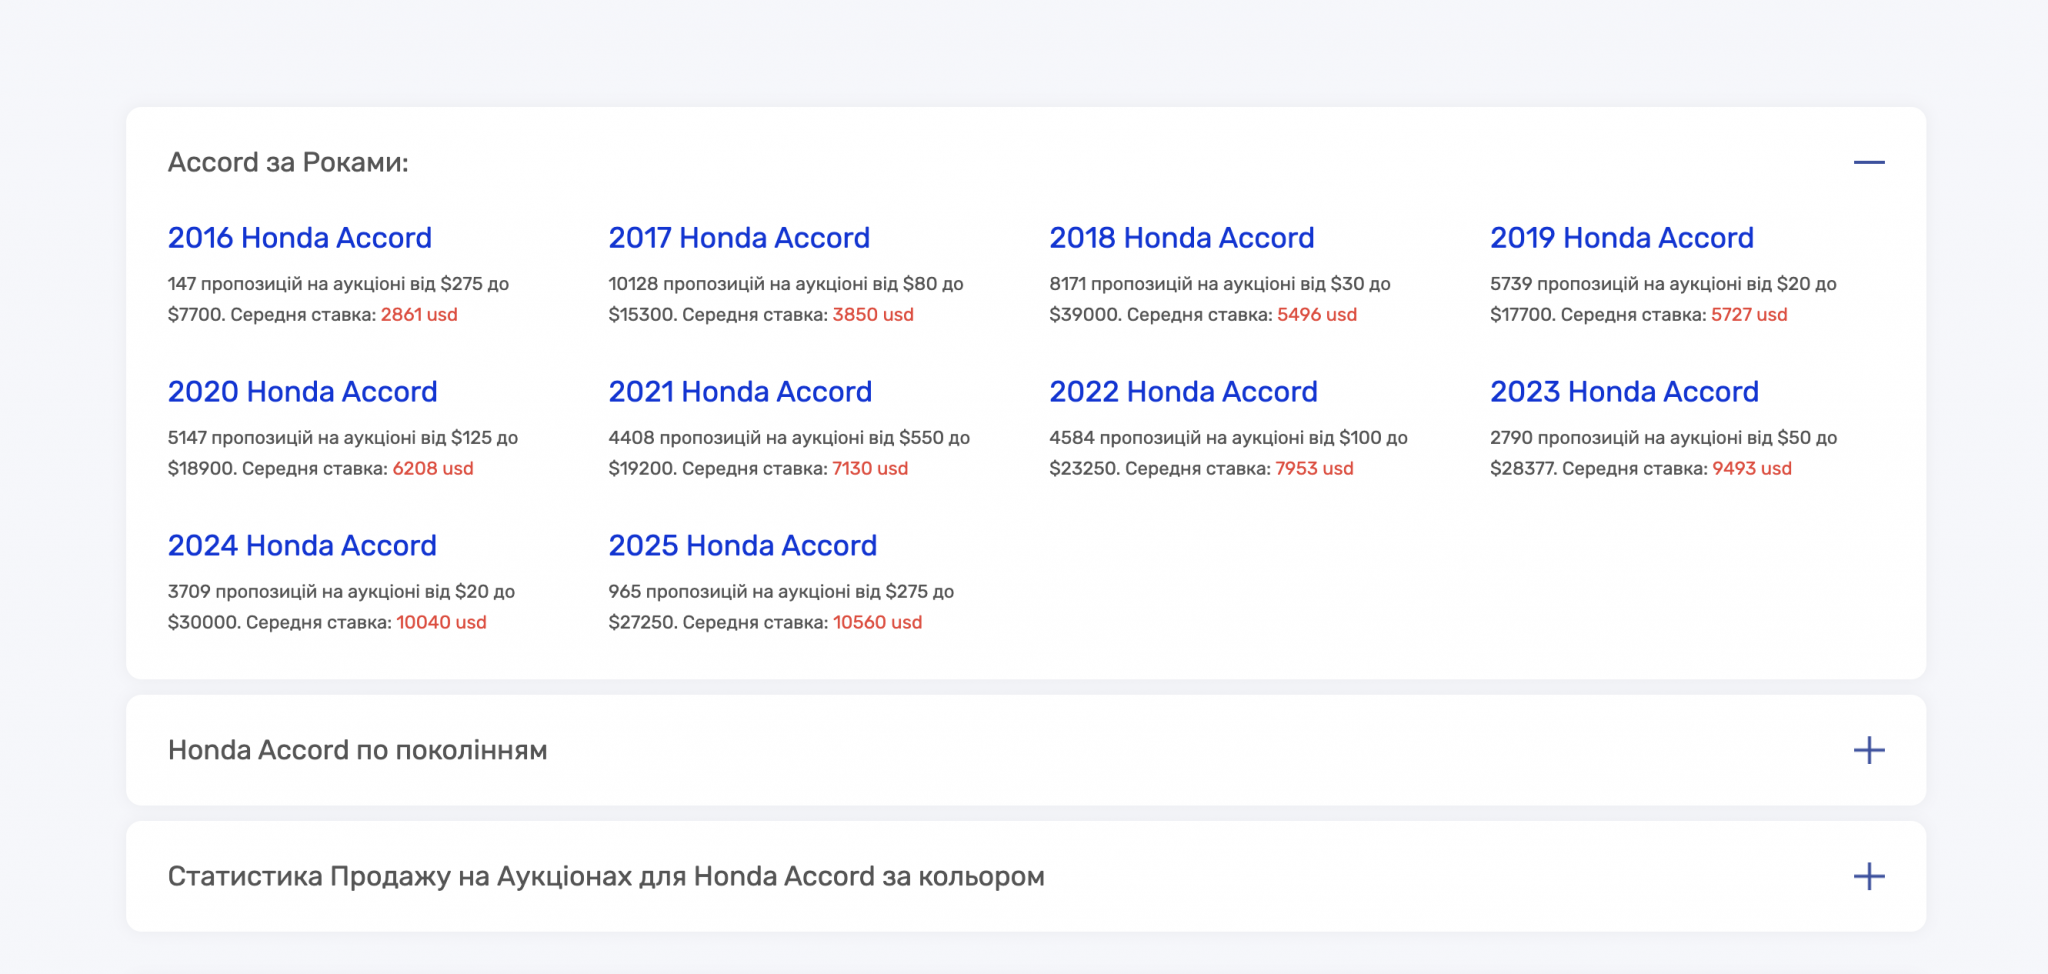Image resolution: width=2048 pixels, height=974 pixels.
Task: View 2025 Honda Accord listings
Action: pos(742,546)
